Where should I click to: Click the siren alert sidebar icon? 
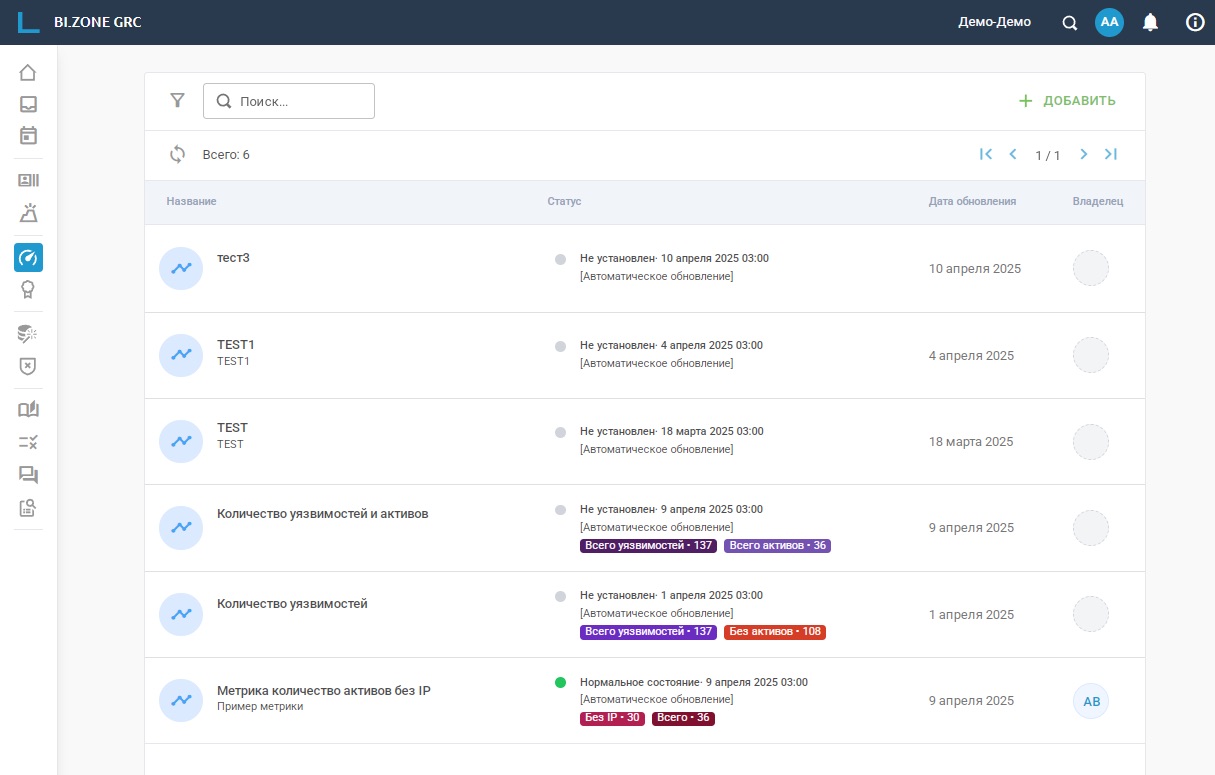[x=28, y=213]
